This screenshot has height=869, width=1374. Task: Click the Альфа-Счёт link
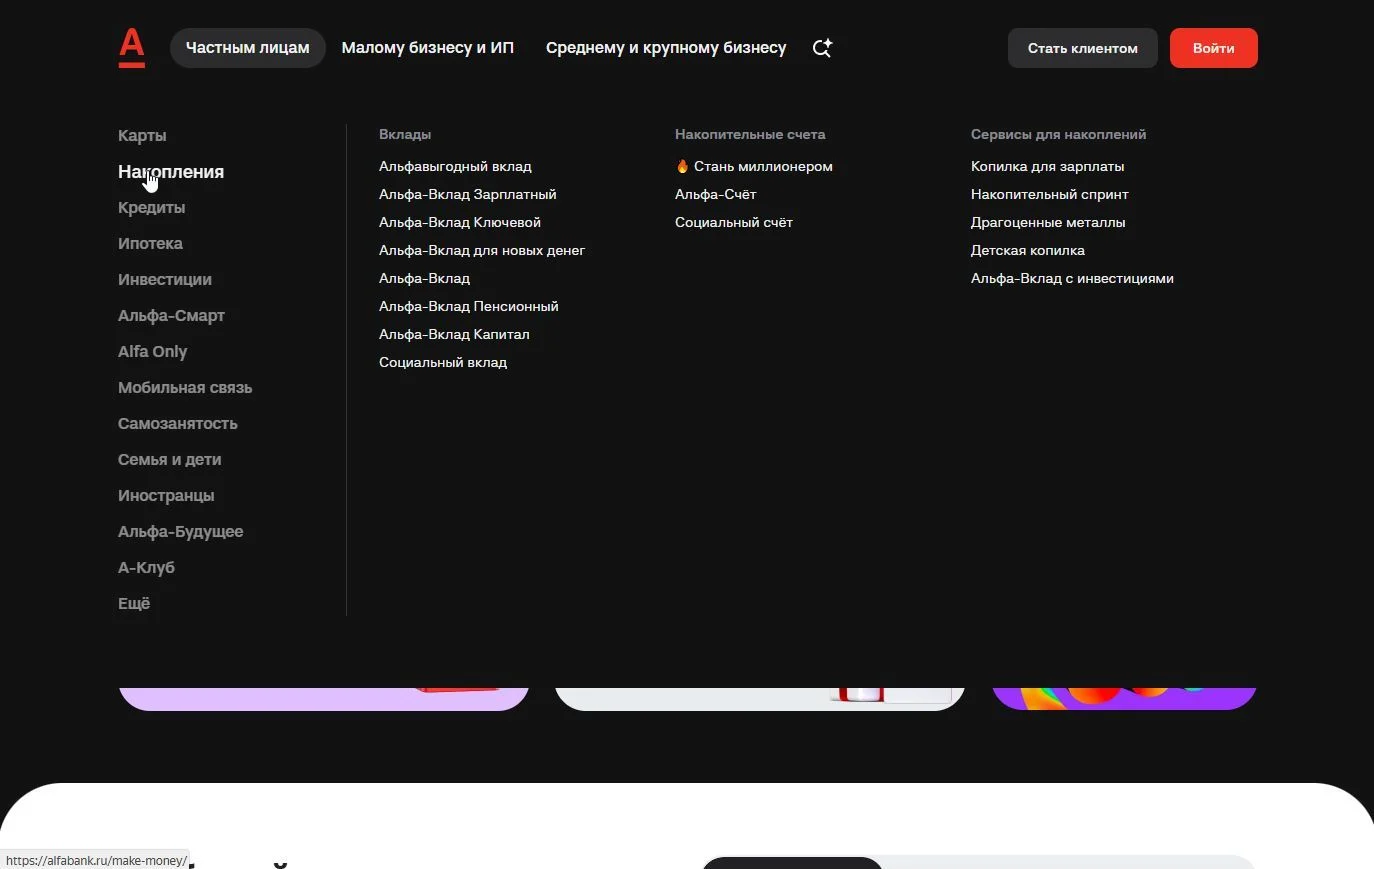coord(716,194)
